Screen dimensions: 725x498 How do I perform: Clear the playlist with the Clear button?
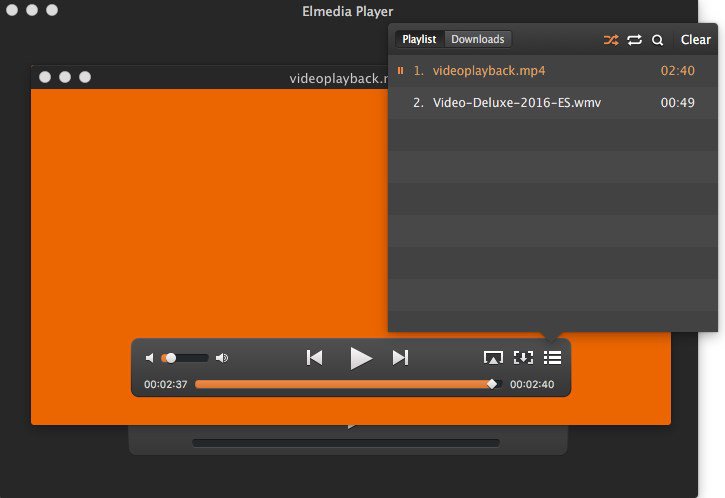695,40
